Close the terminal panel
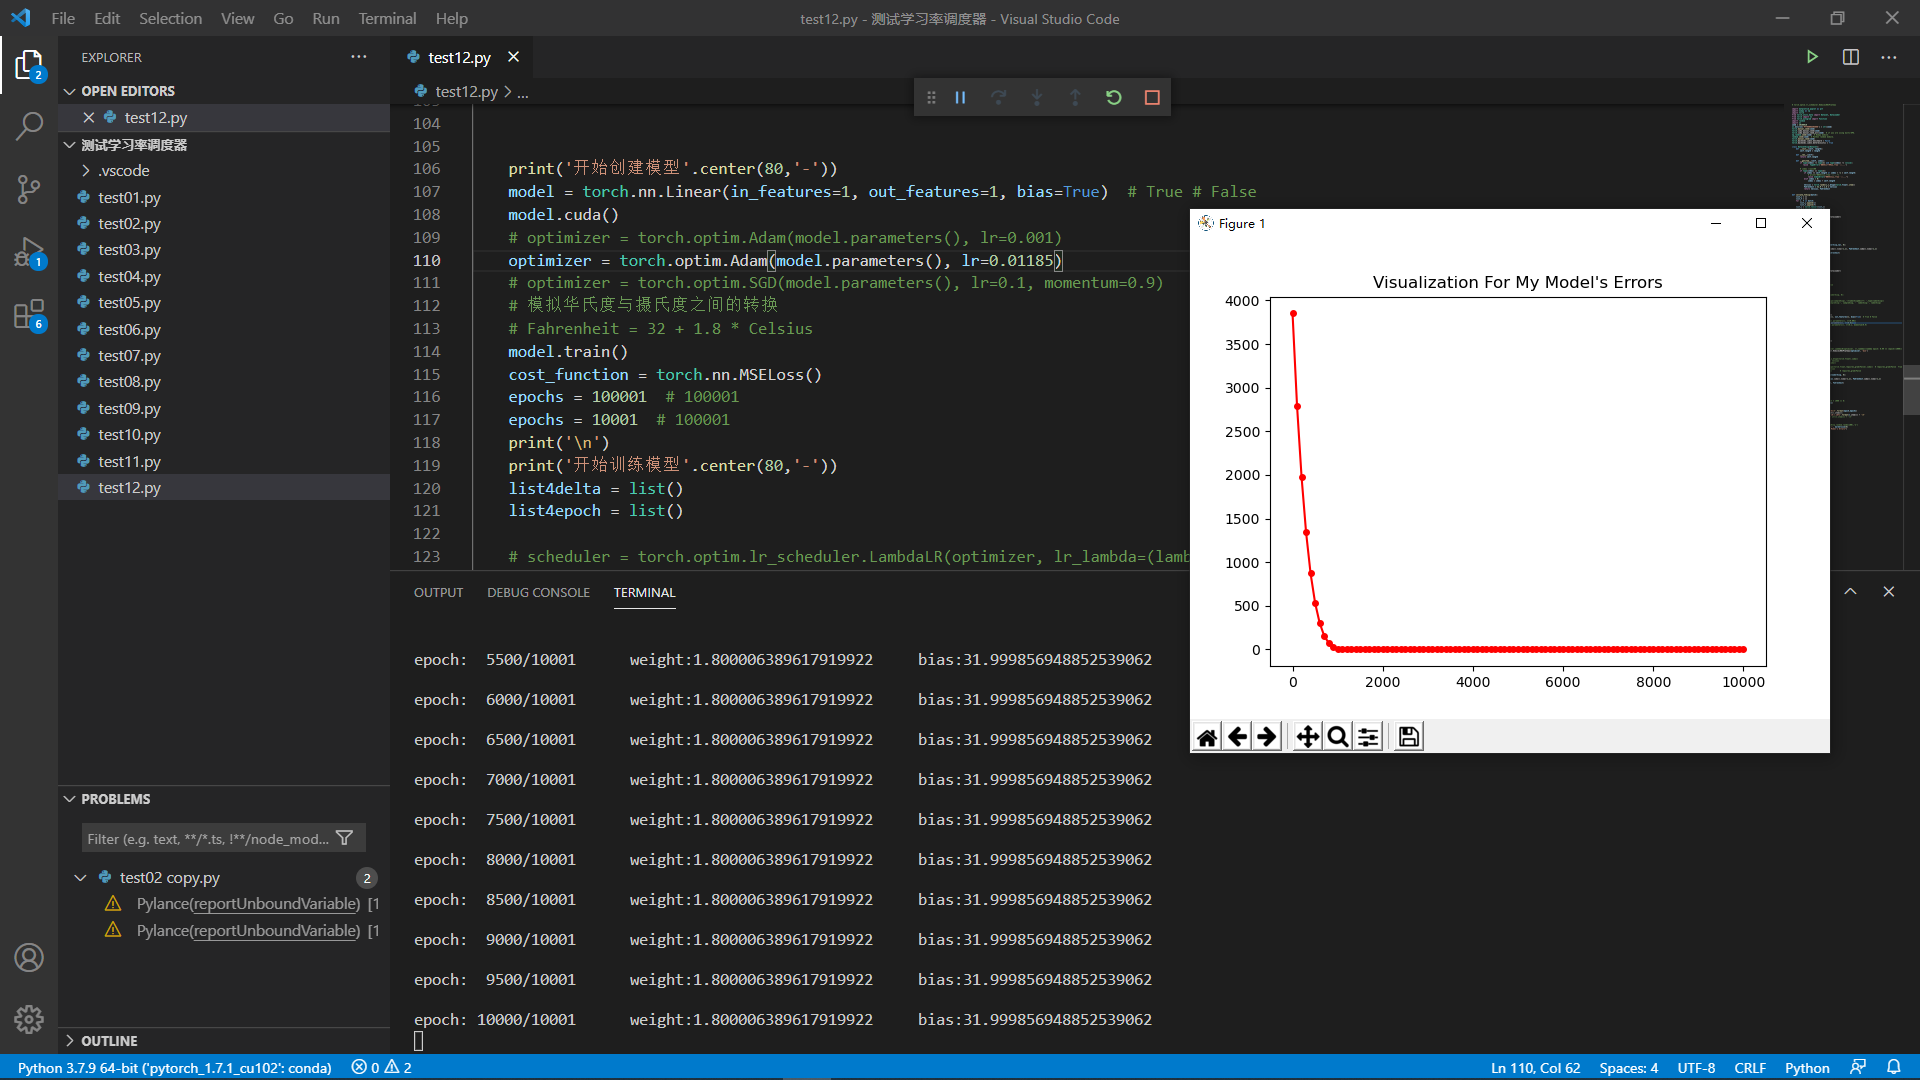The width and height of the screenshot is (1920, 1080). click(1888, 592)
